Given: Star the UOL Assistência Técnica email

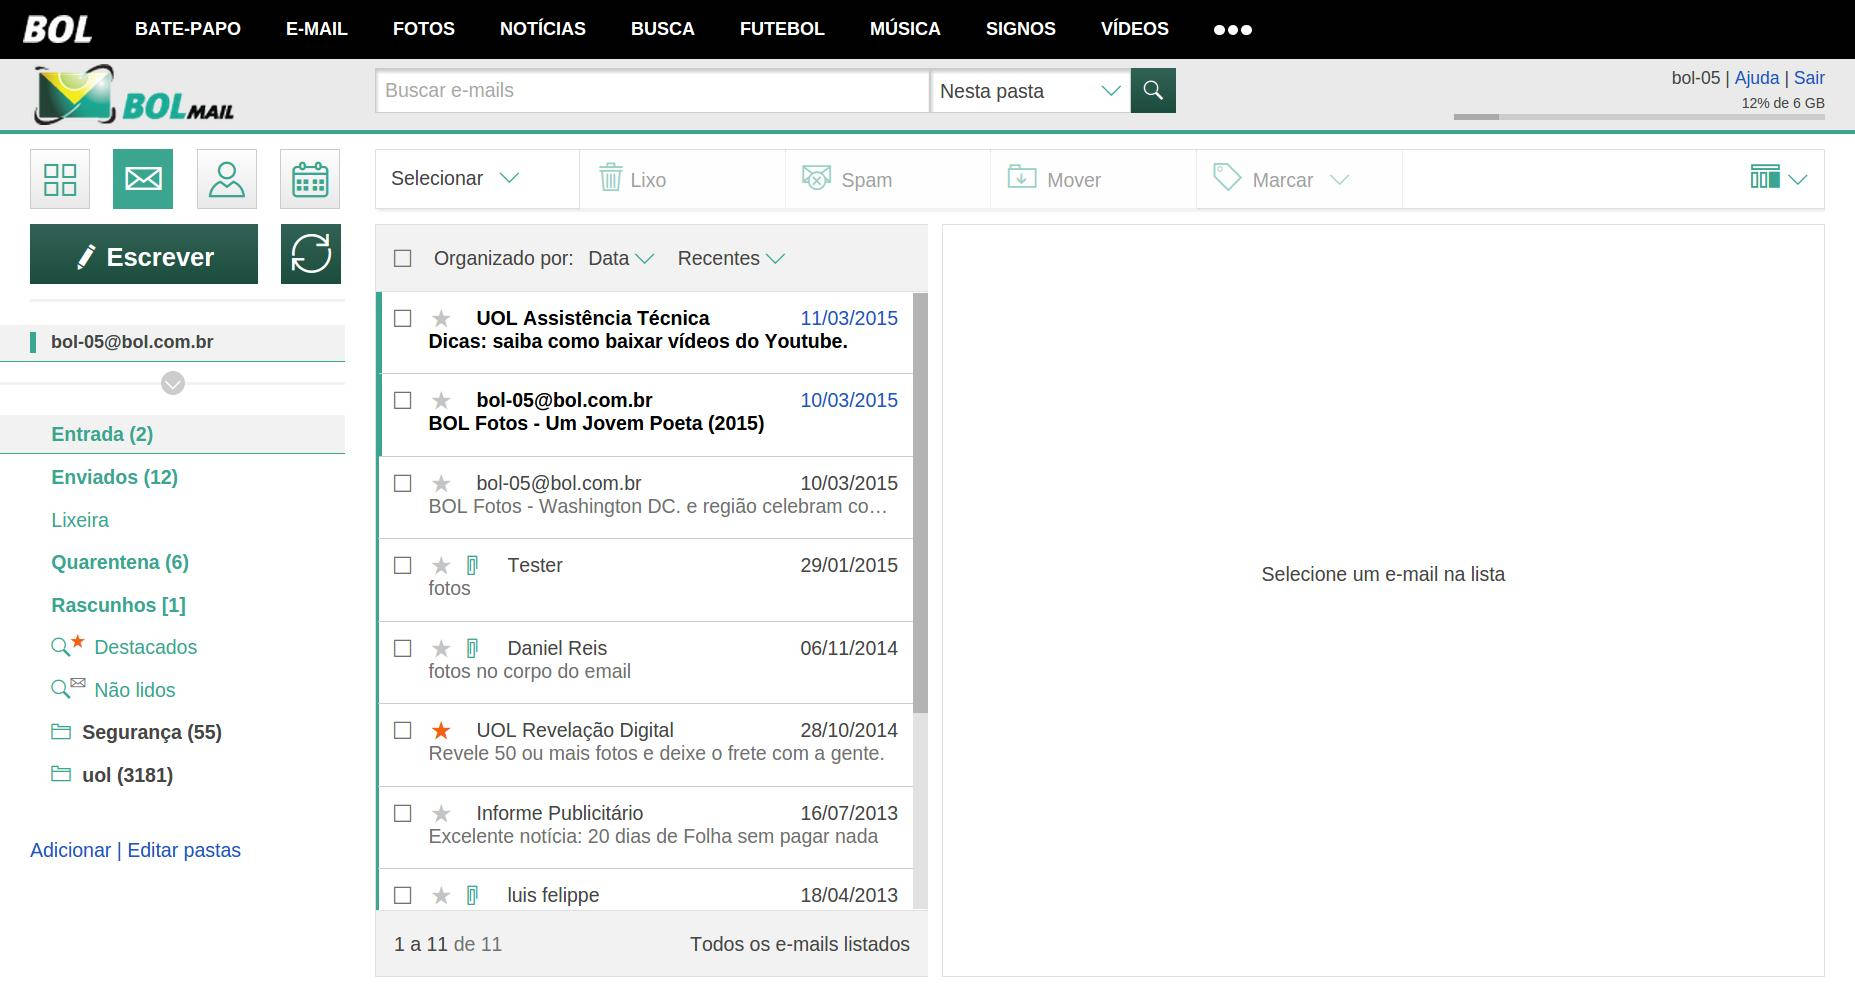Looking at the screenshot, I should (441, 319).
